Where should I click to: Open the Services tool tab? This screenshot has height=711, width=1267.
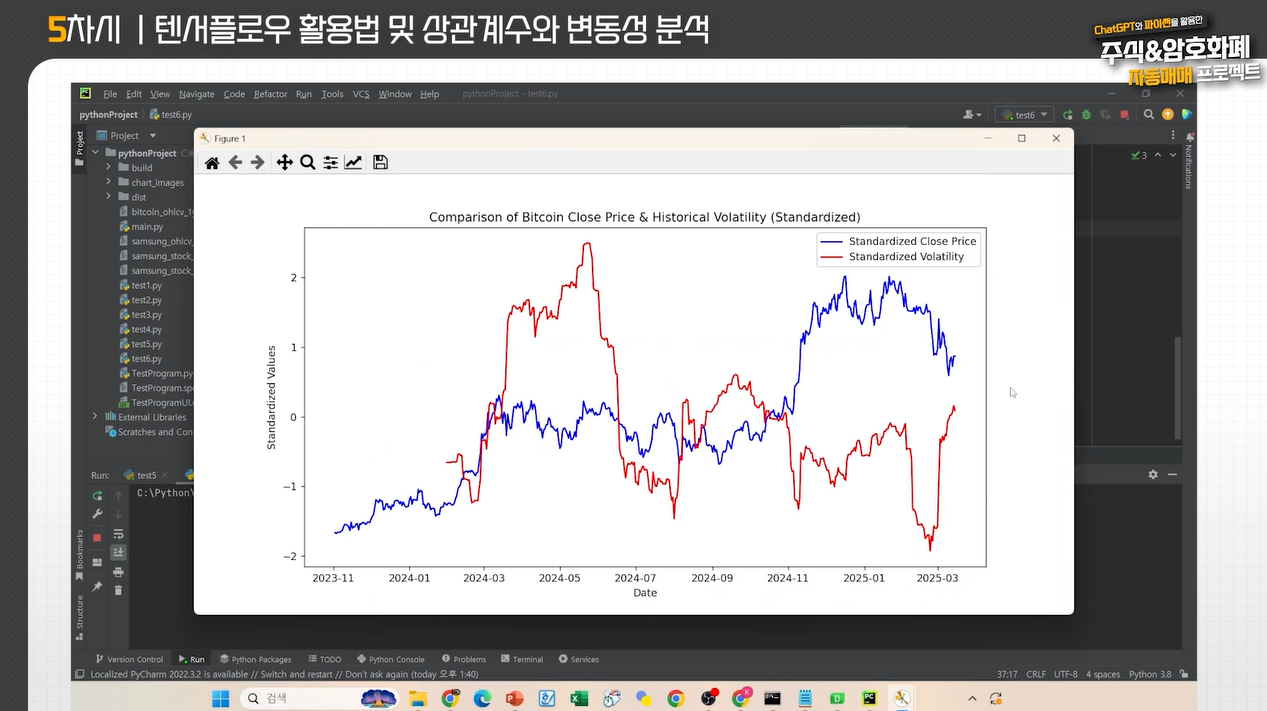click(579, 659)
